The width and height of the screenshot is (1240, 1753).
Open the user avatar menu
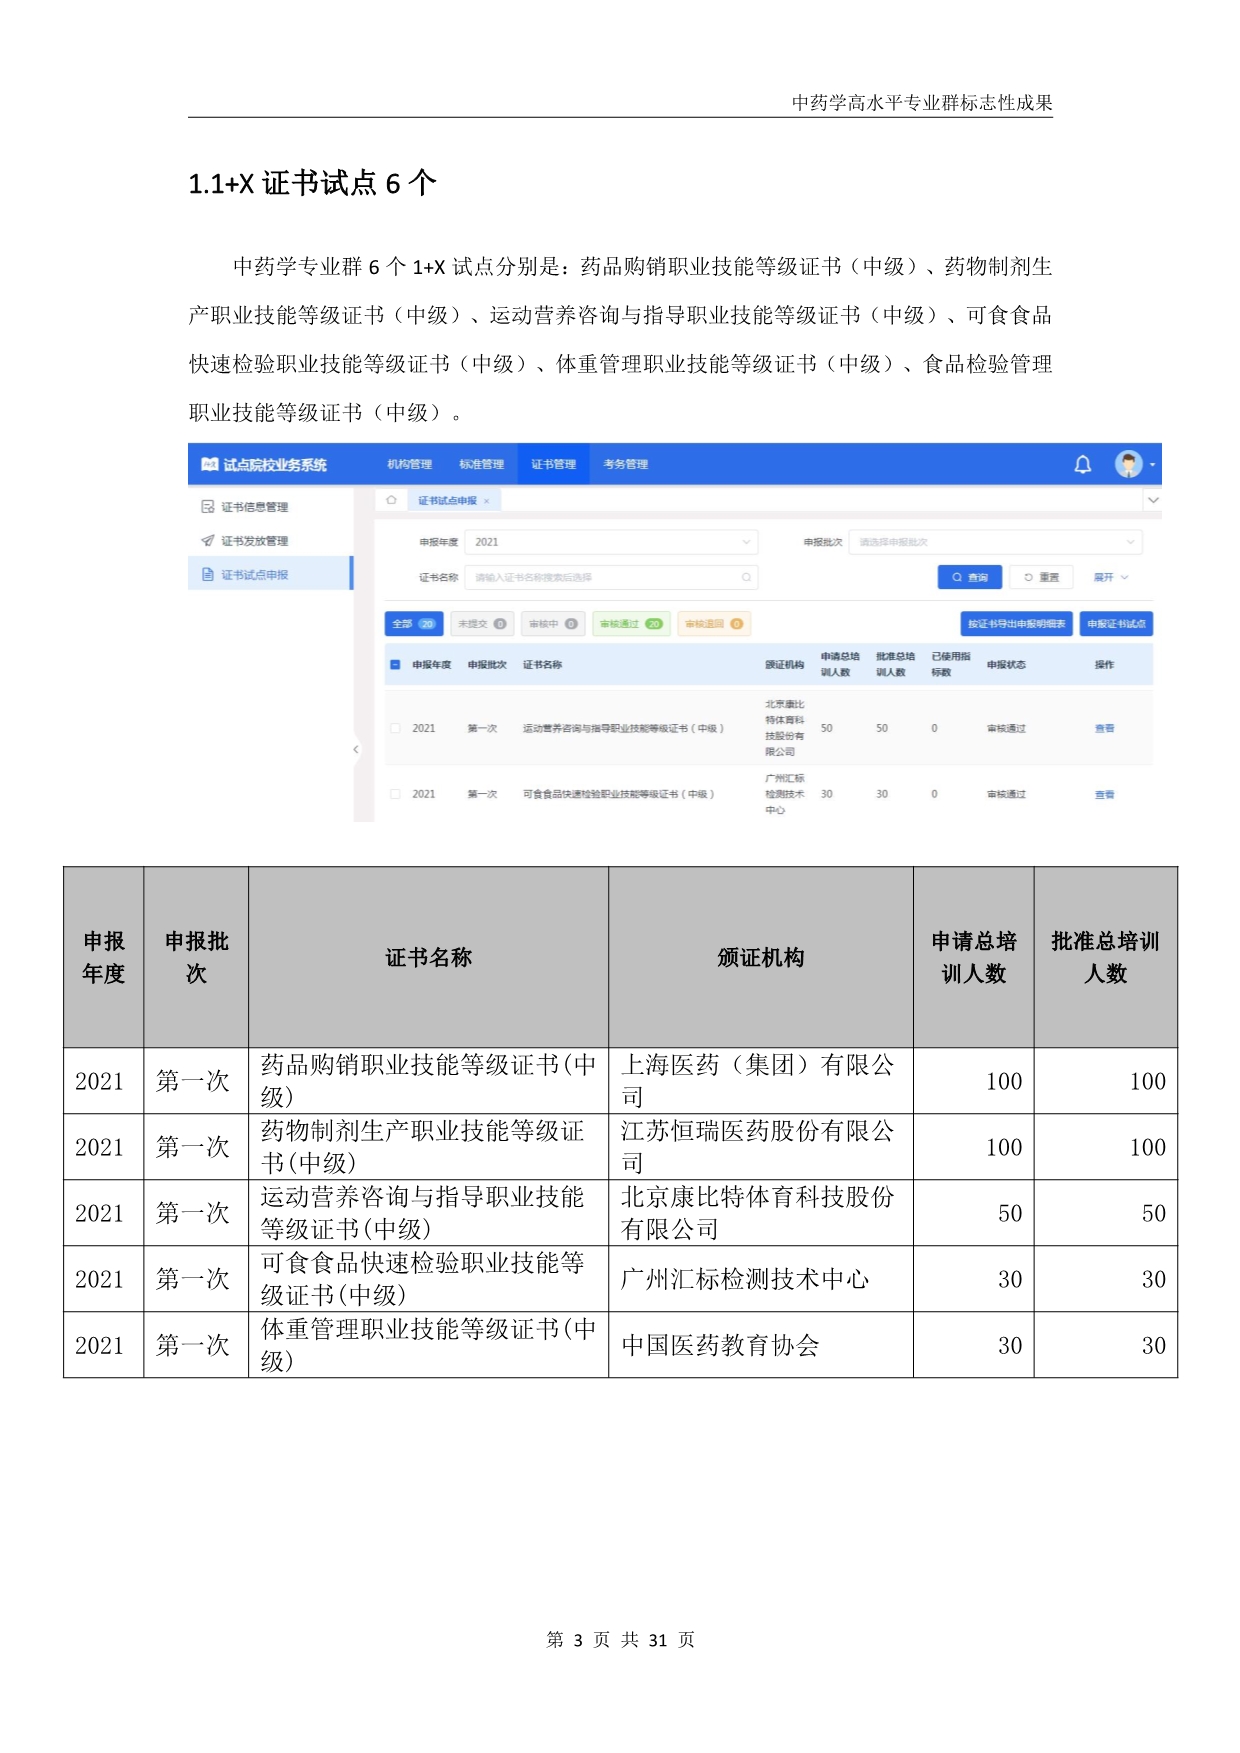(x=1129, y=464)
